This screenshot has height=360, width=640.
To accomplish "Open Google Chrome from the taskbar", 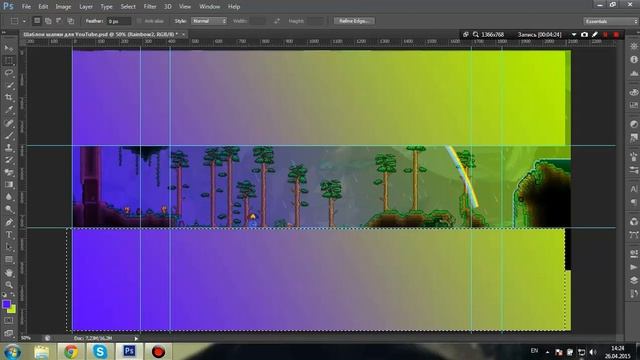I will 71,351.
